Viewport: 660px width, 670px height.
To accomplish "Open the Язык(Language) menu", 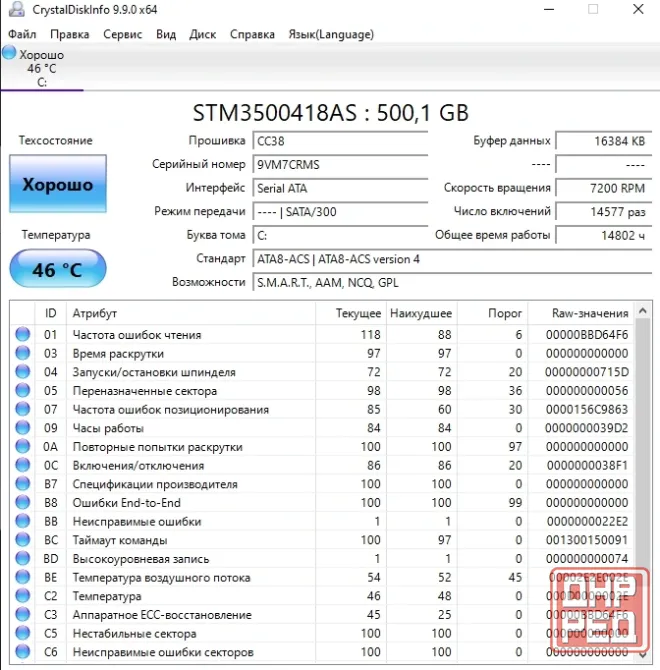I will pos(331,34).
